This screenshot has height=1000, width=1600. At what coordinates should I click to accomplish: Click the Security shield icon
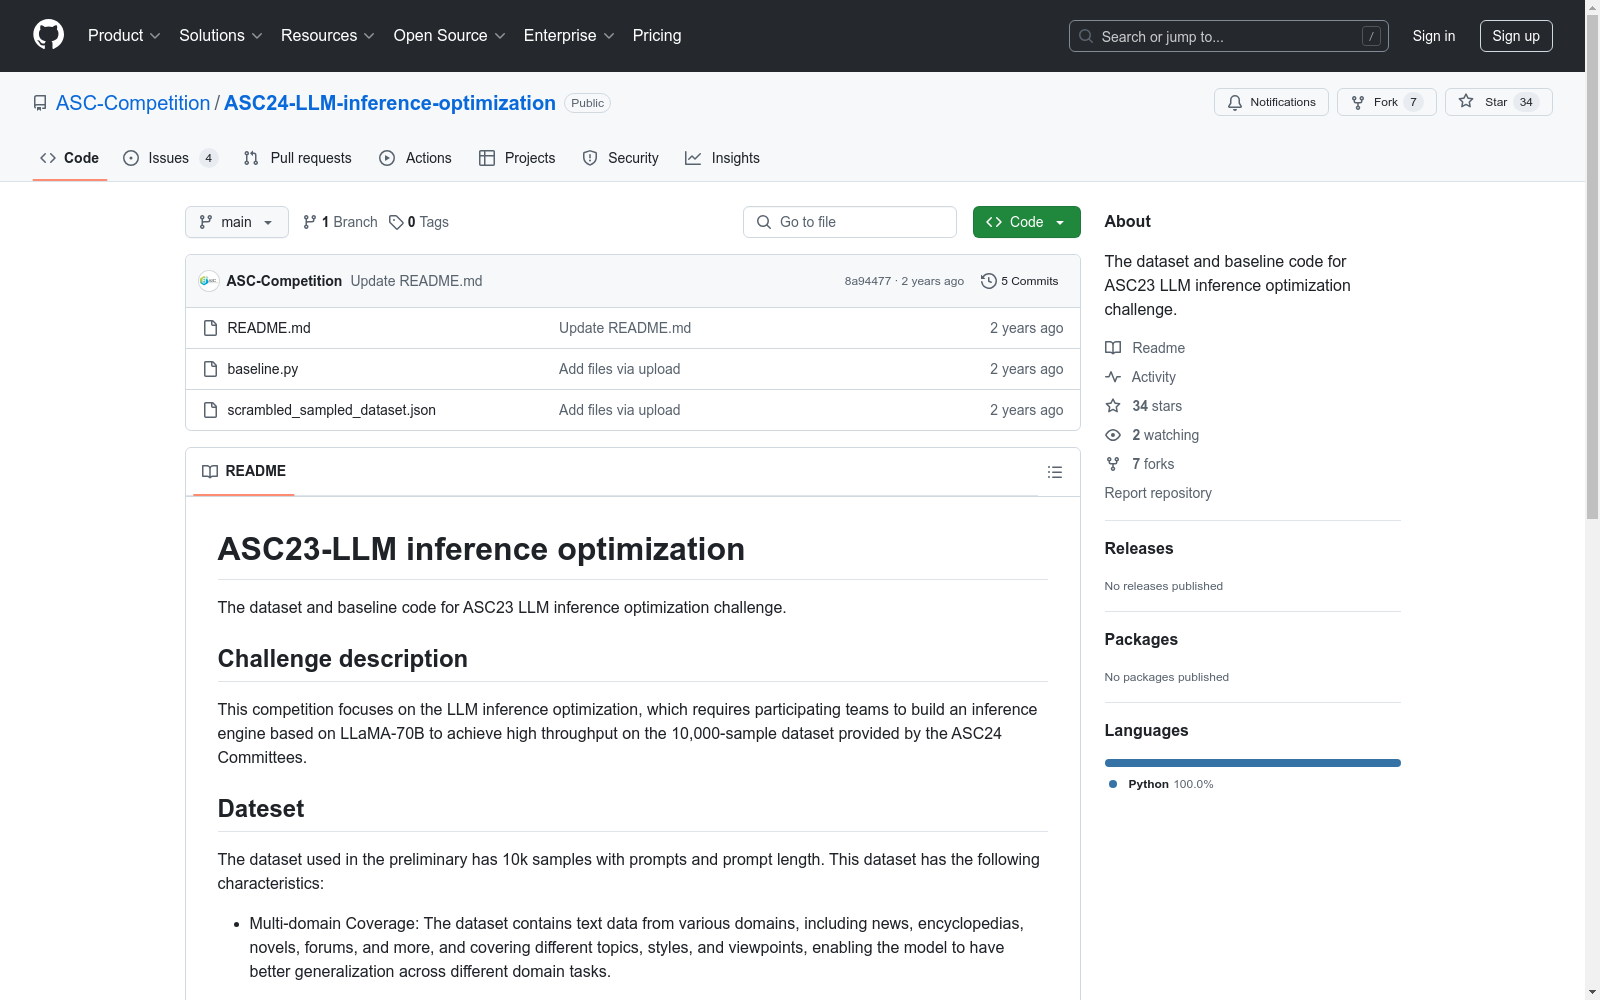click(590, 158)
